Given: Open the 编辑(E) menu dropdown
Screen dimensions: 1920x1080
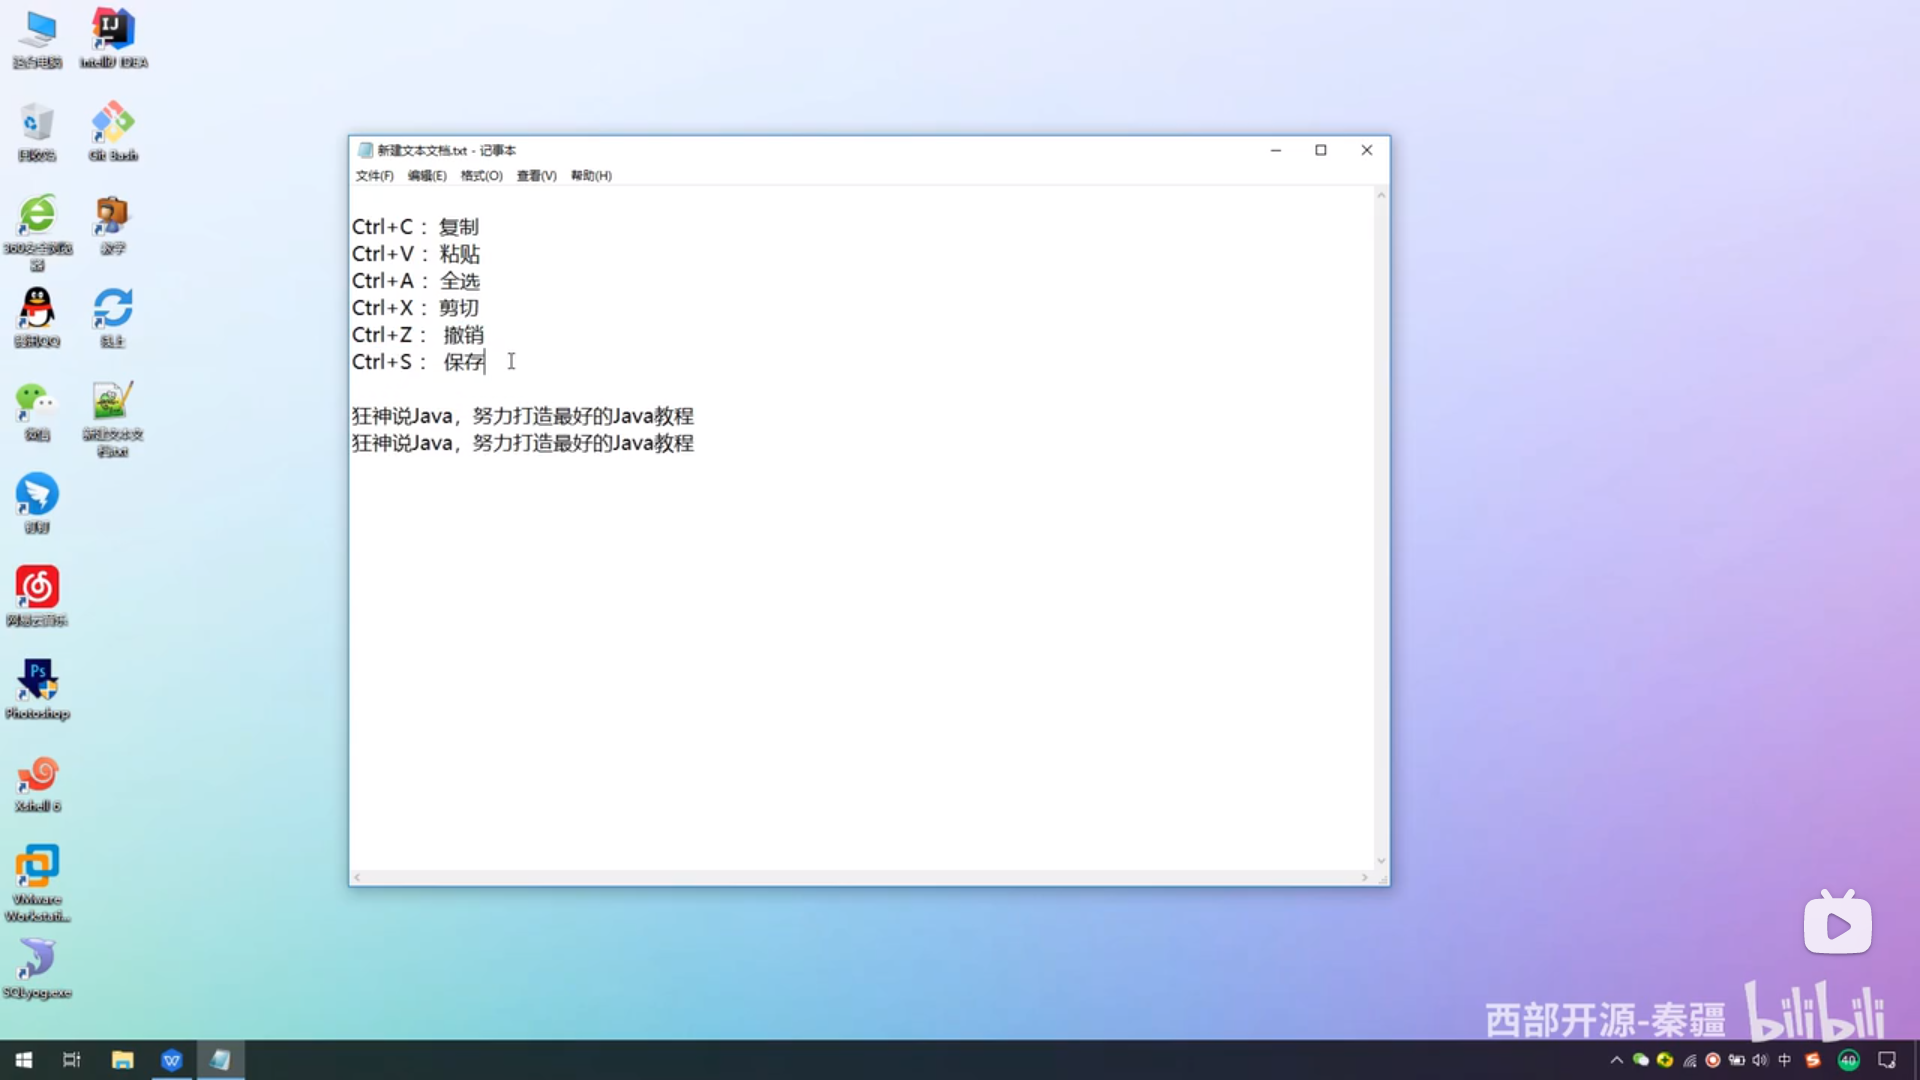Looking at the screenshot, I should pos(427,176).
